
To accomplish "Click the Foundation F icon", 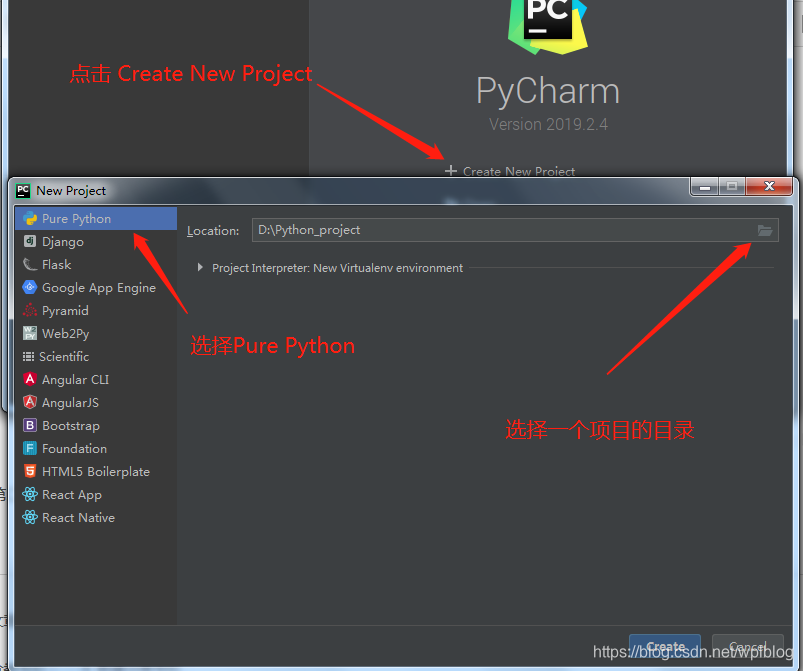I will (30, 448).
